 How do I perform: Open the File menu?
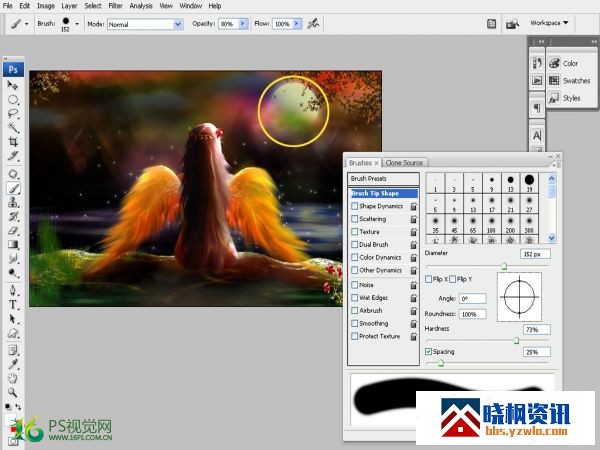point(8,6)
